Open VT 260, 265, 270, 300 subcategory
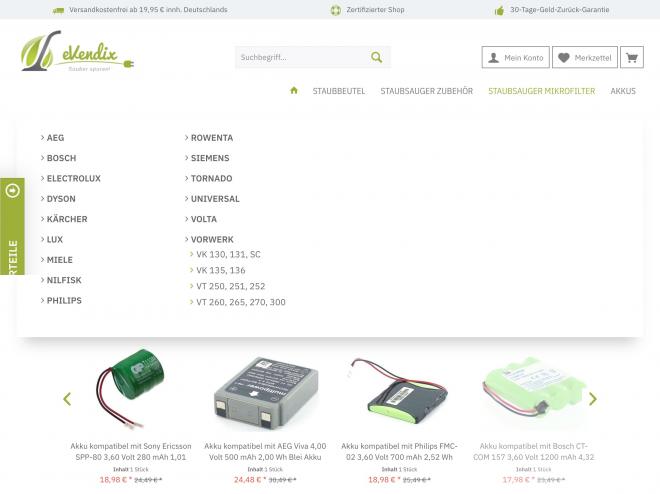Viewport: 660px width, 494px height. point(241,302)
